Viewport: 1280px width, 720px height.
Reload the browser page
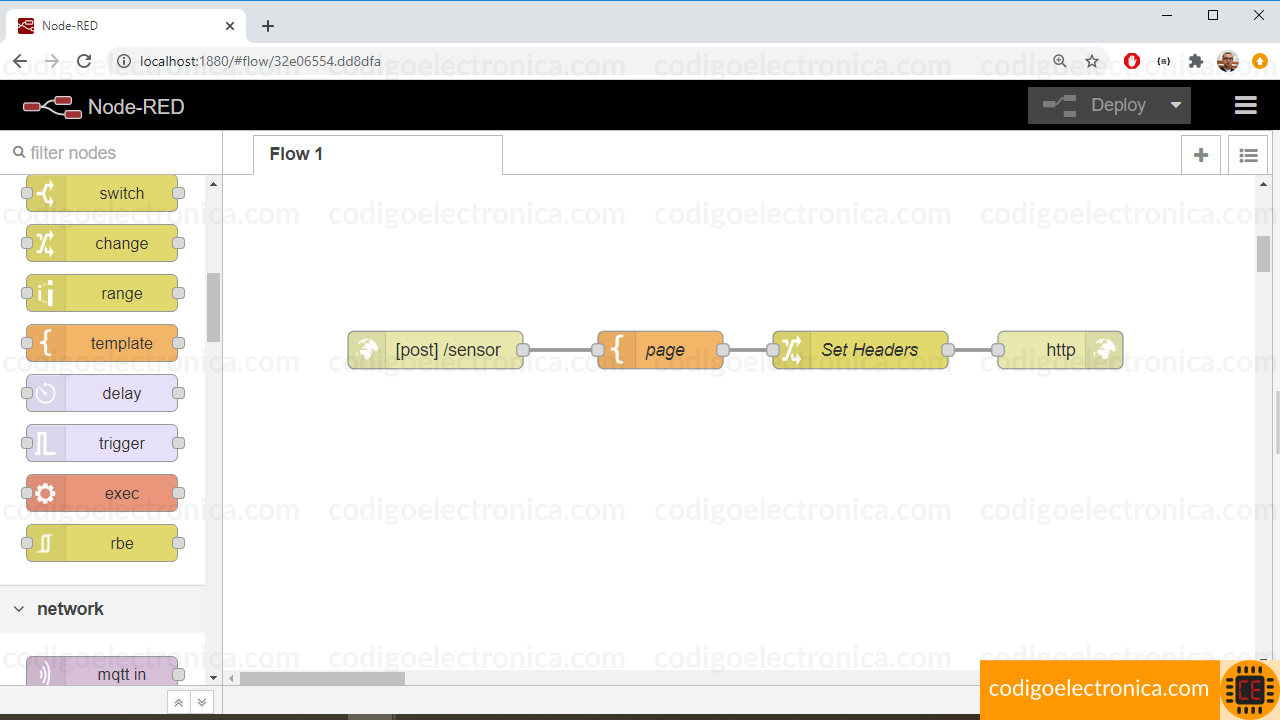pos(84,61)
